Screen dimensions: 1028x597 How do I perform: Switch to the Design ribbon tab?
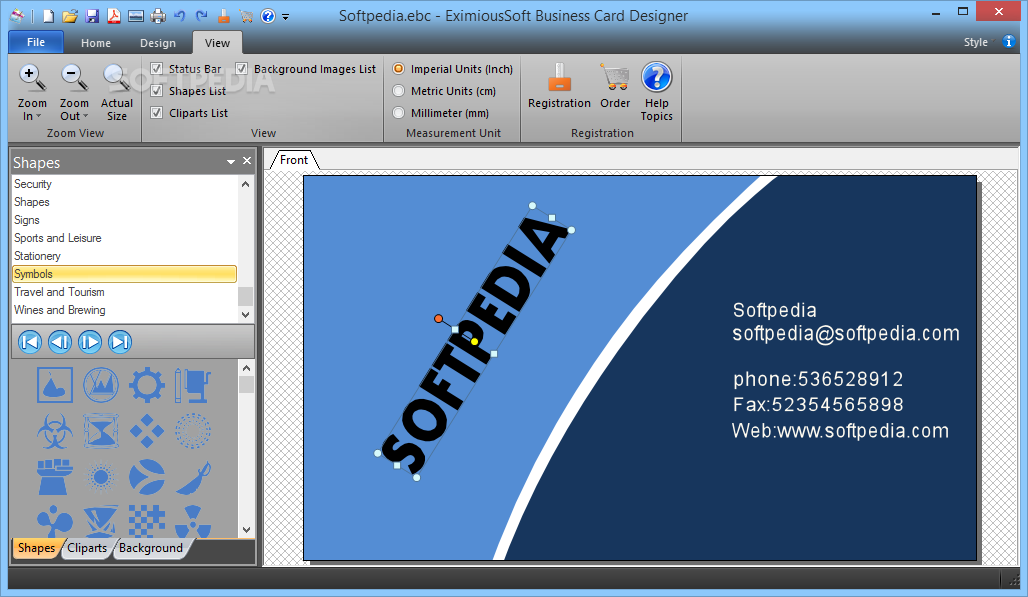pyautogui.click(x=158, y=43)
